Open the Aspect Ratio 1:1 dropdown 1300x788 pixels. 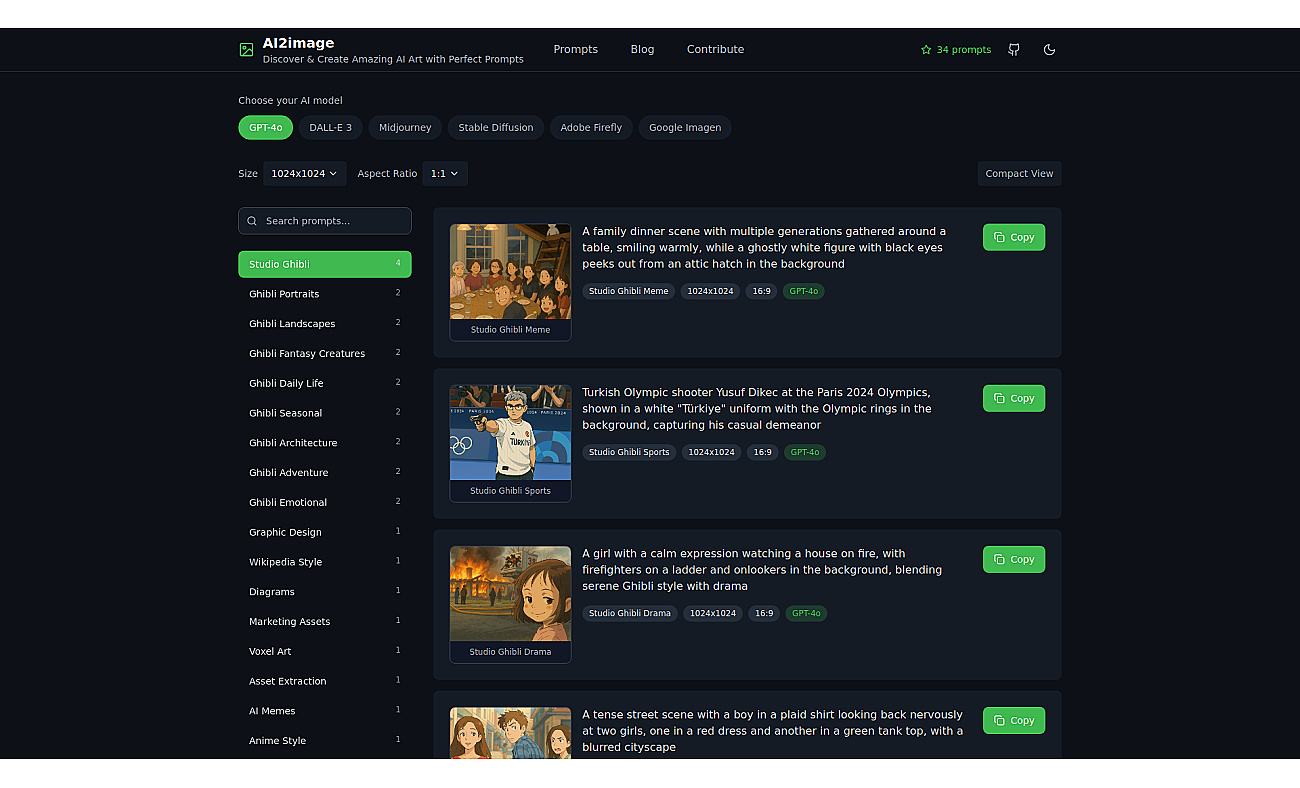coord(445,174)
